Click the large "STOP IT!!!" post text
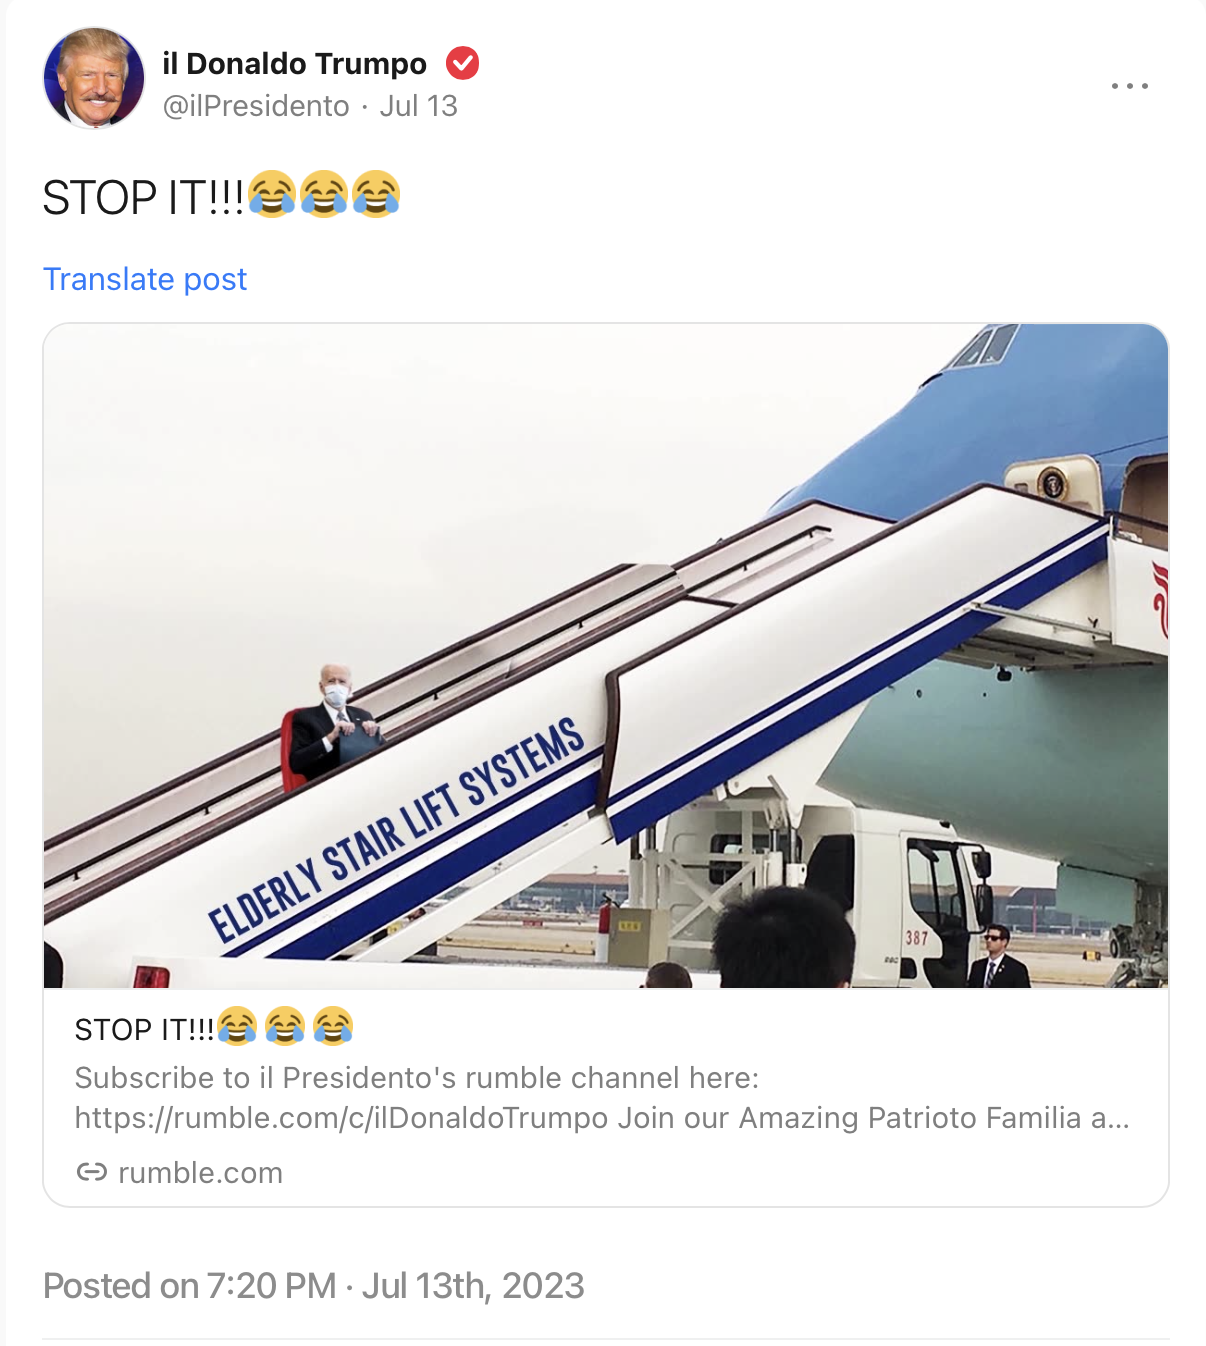1206x1346 pixels. point(143,197)
